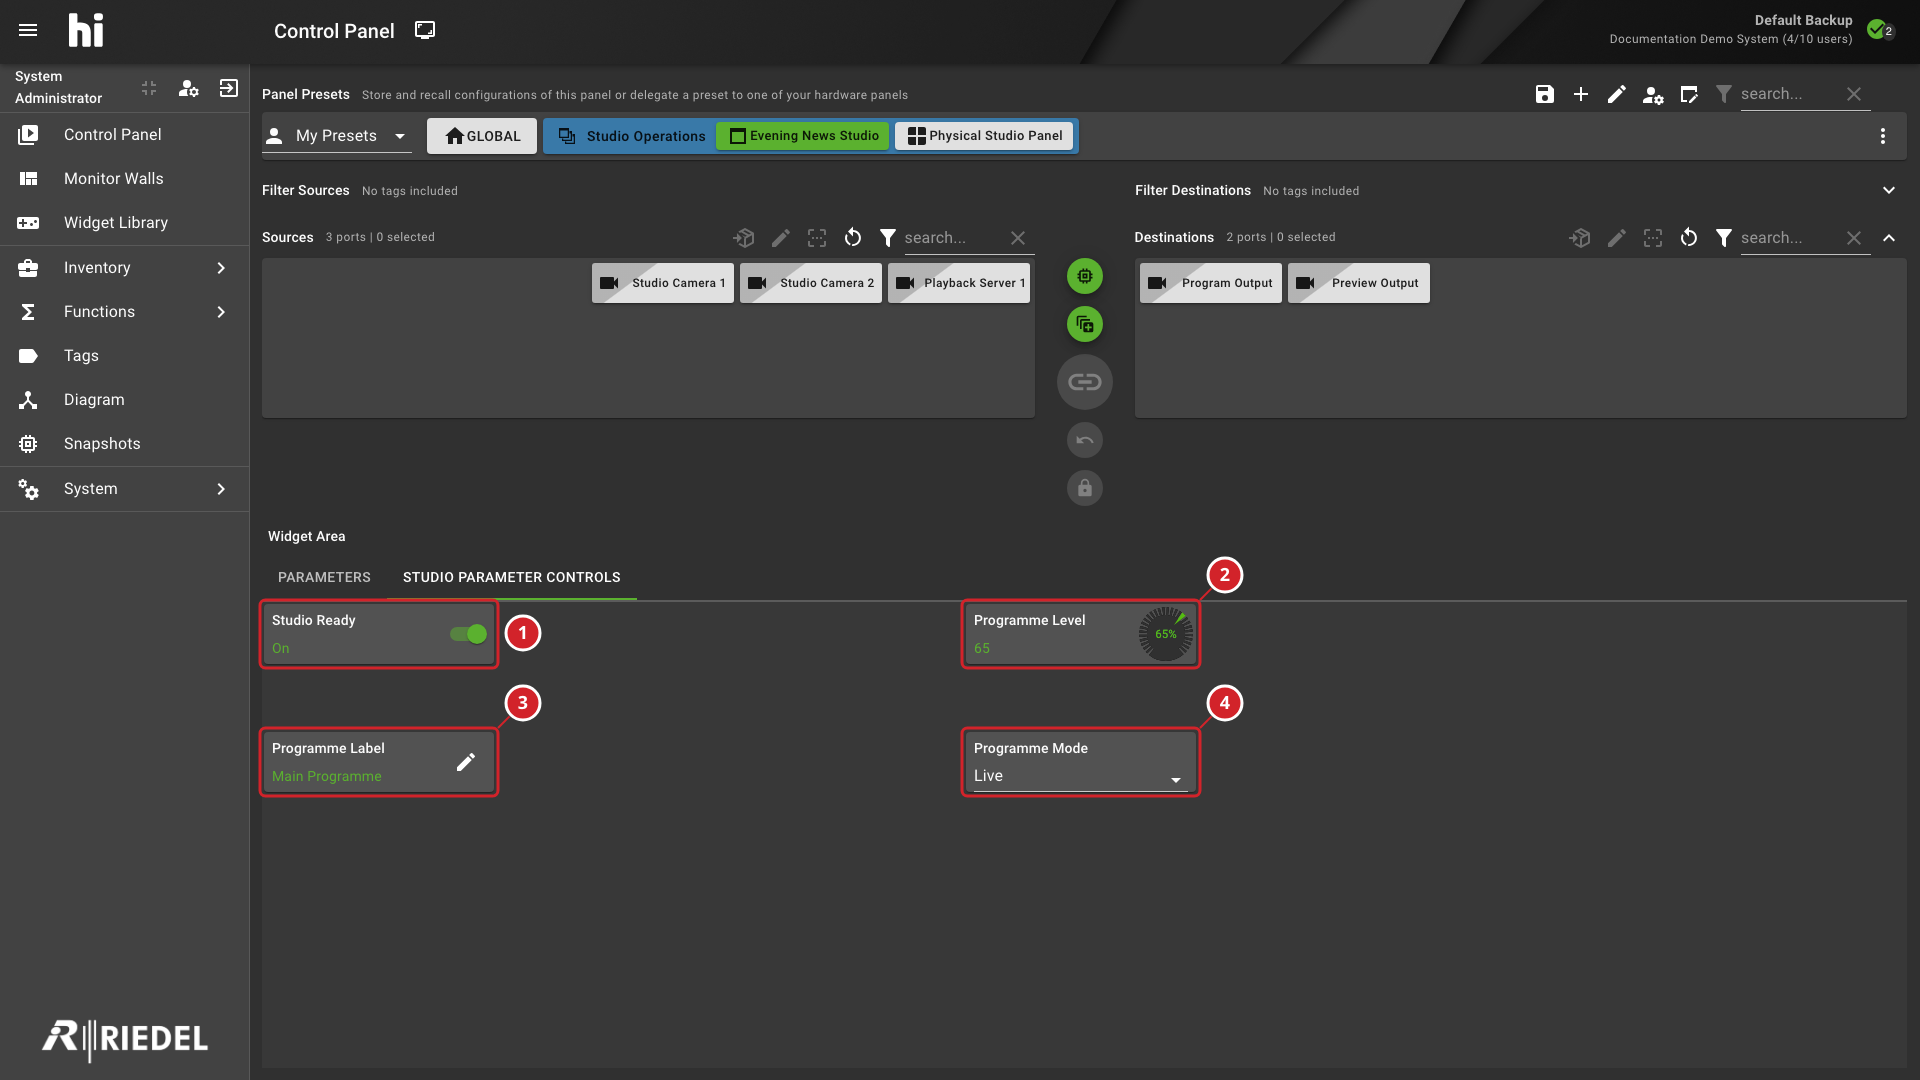Click the lock button in the center column
The width and height of the screenshot is (1920, 1080).
pos(1085,488)
